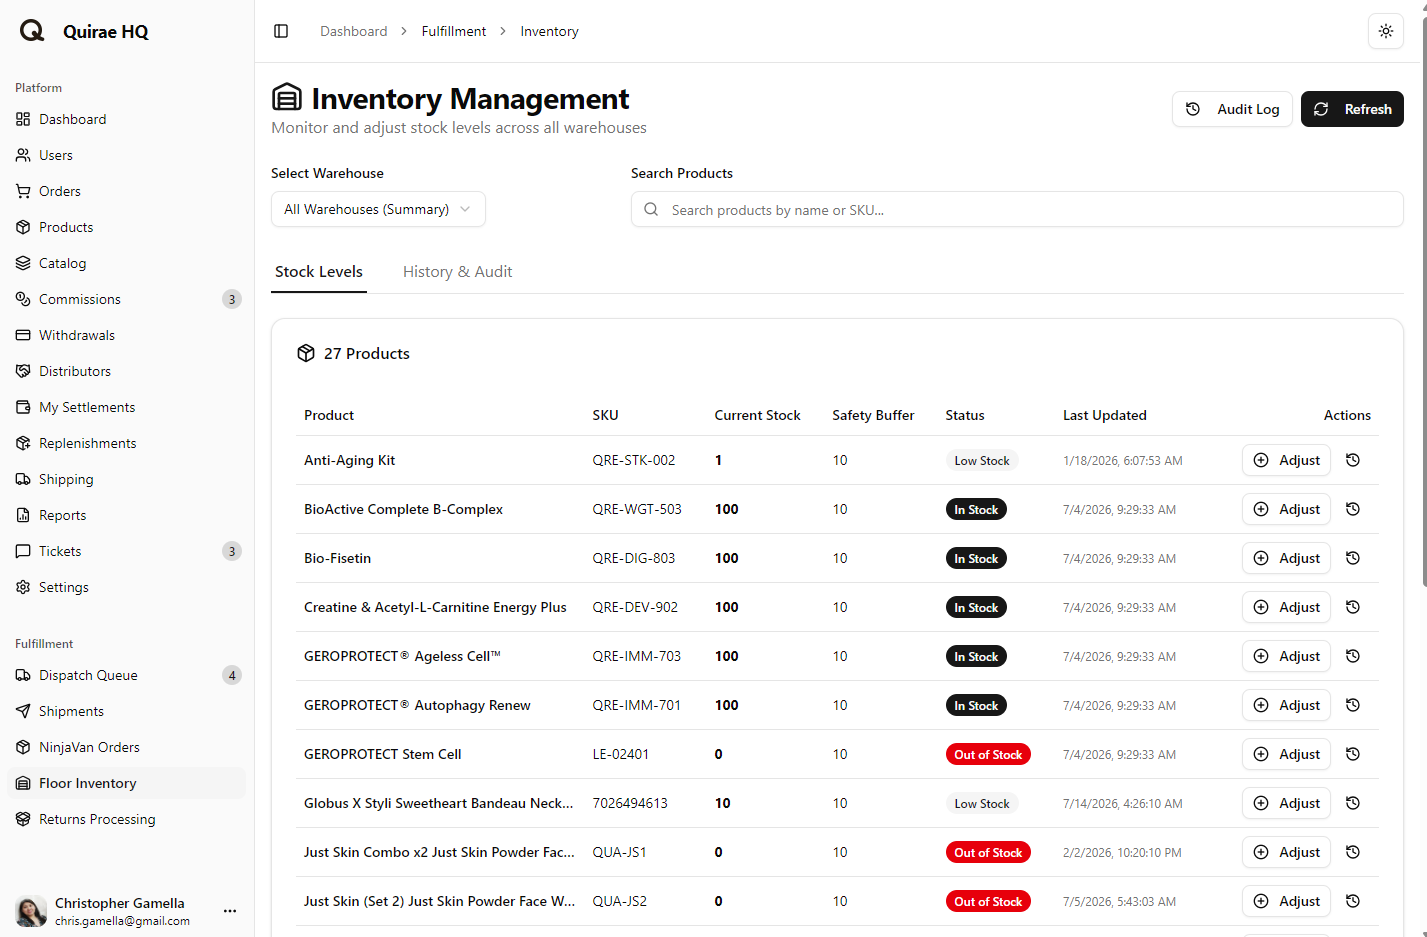1427x937 pixels.
Task: Click Fulfillment breadcrumb link
Action: tap(454, 31)
